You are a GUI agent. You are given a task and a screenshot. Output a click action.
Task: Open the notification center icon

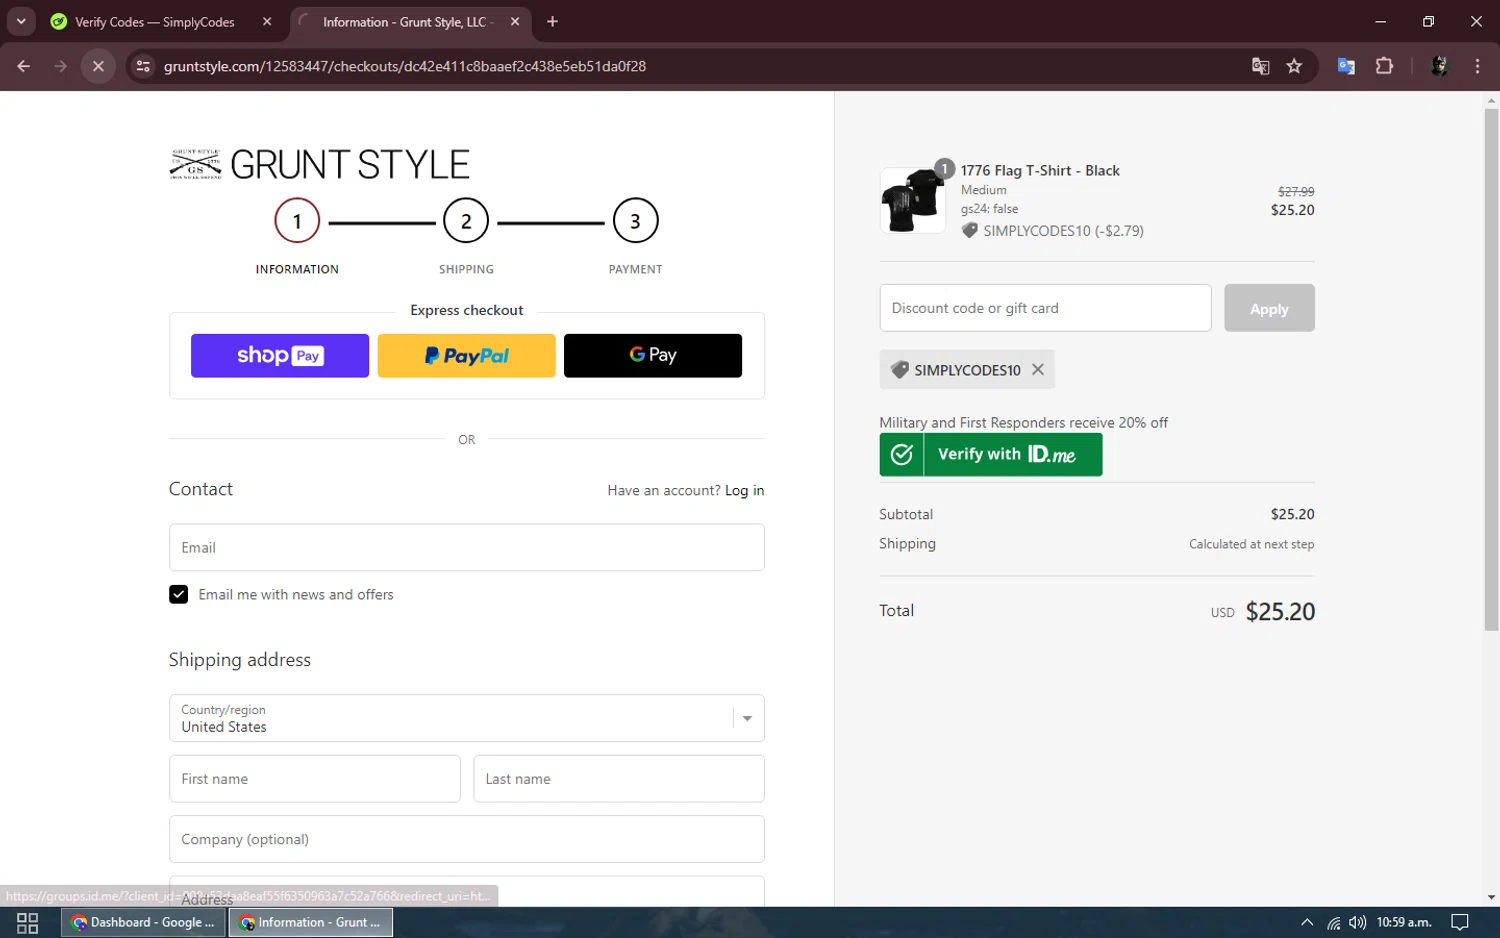coord(1460,922)
